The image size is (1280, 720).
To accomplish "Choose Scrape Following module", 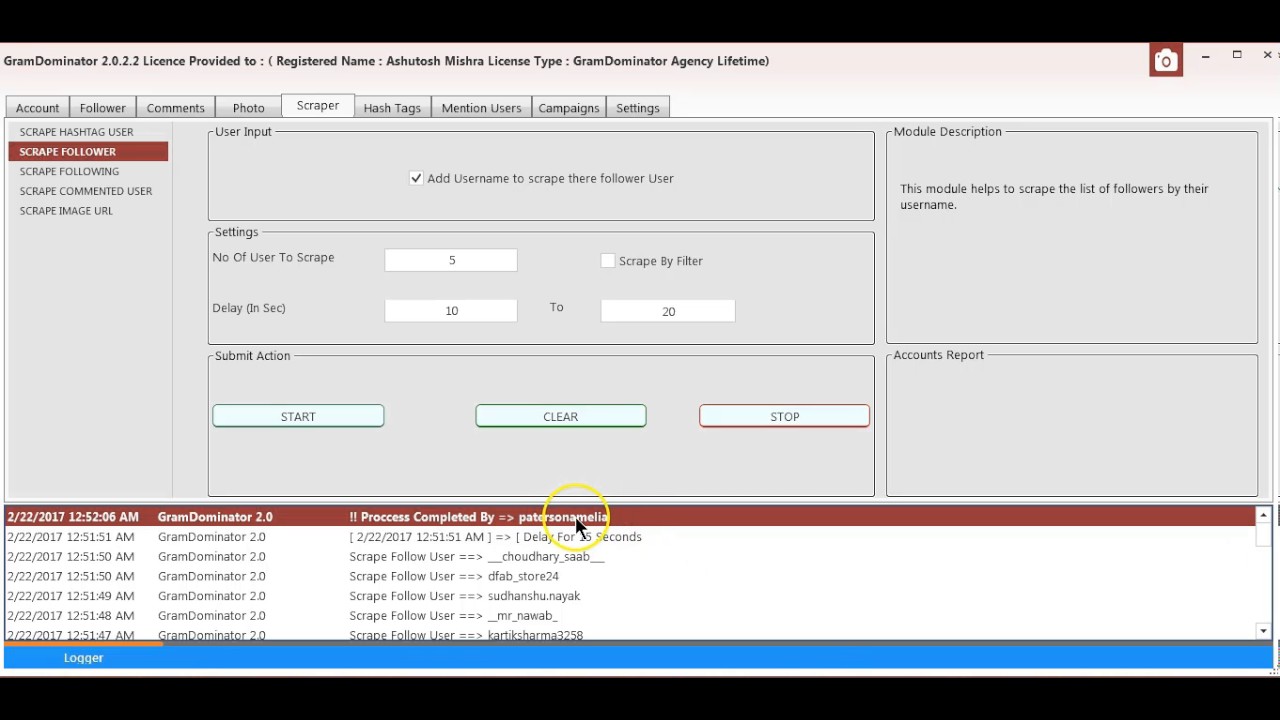I will click(x=88, y=172).
